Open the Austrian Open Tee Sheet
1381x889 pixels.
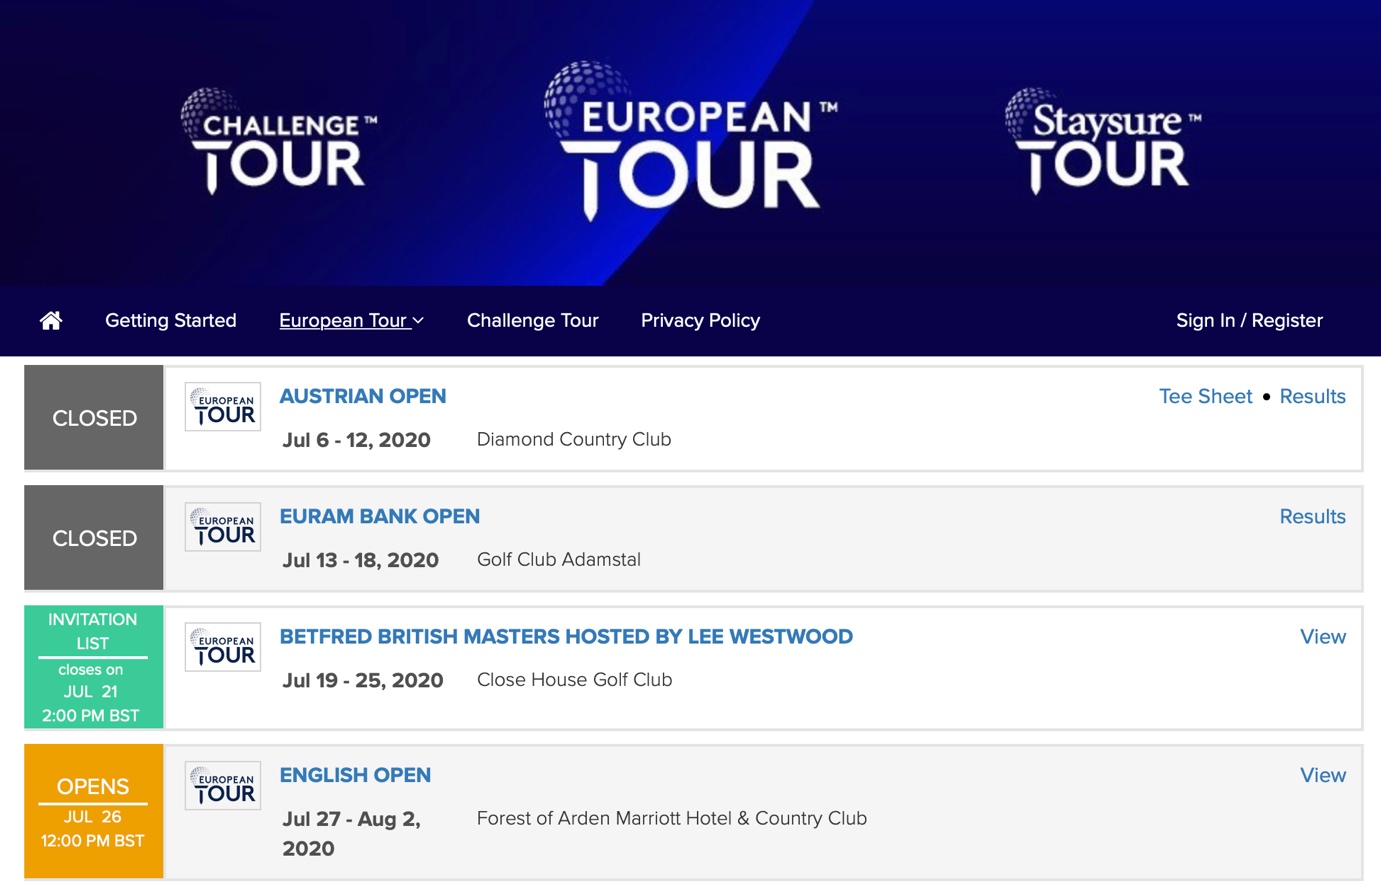pyautogui.click(x=1205, y=396)
